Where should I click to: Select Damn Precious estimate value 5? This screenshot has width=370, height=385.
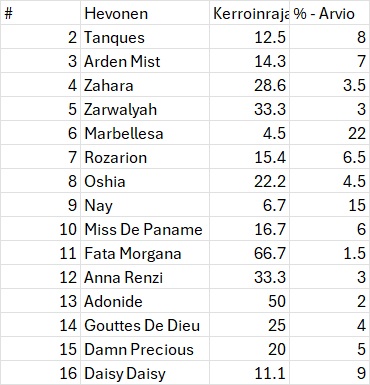(329, 349)
